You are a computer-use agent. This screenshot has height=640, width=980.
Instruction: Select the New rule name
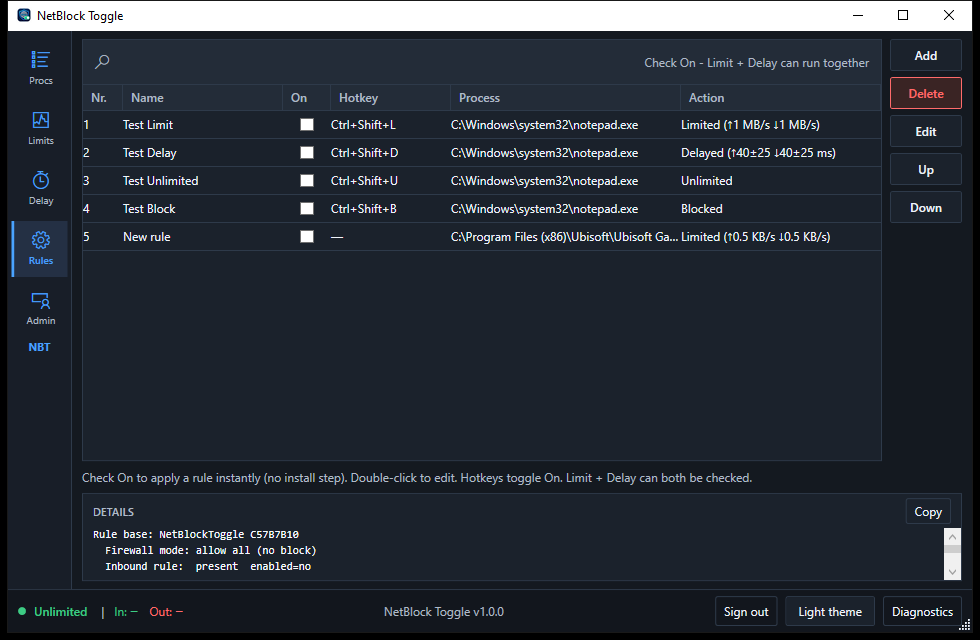pos(146,236)
